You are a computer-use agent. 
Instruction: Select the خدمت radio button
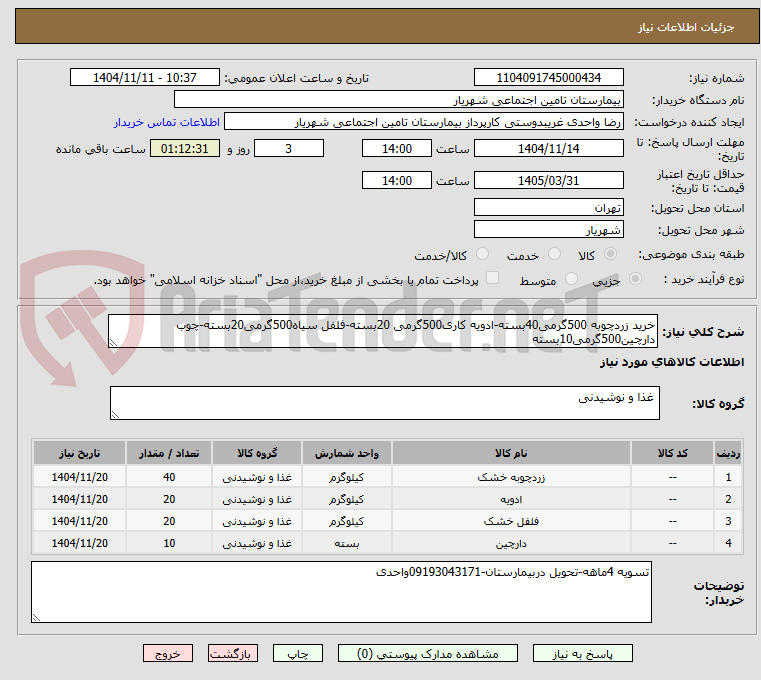554,254
